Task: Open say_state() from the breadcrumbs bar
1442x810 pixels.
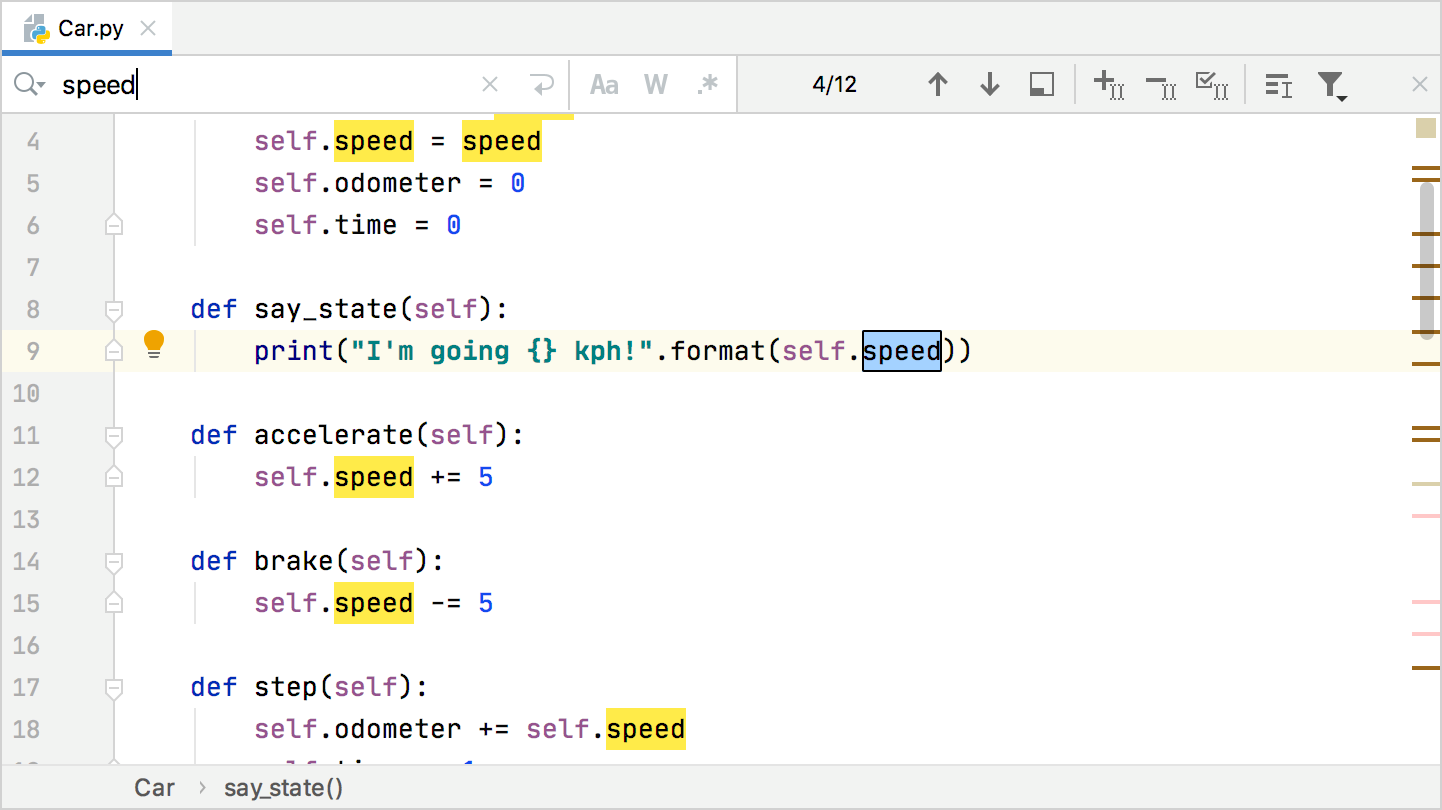Action: 283,788
